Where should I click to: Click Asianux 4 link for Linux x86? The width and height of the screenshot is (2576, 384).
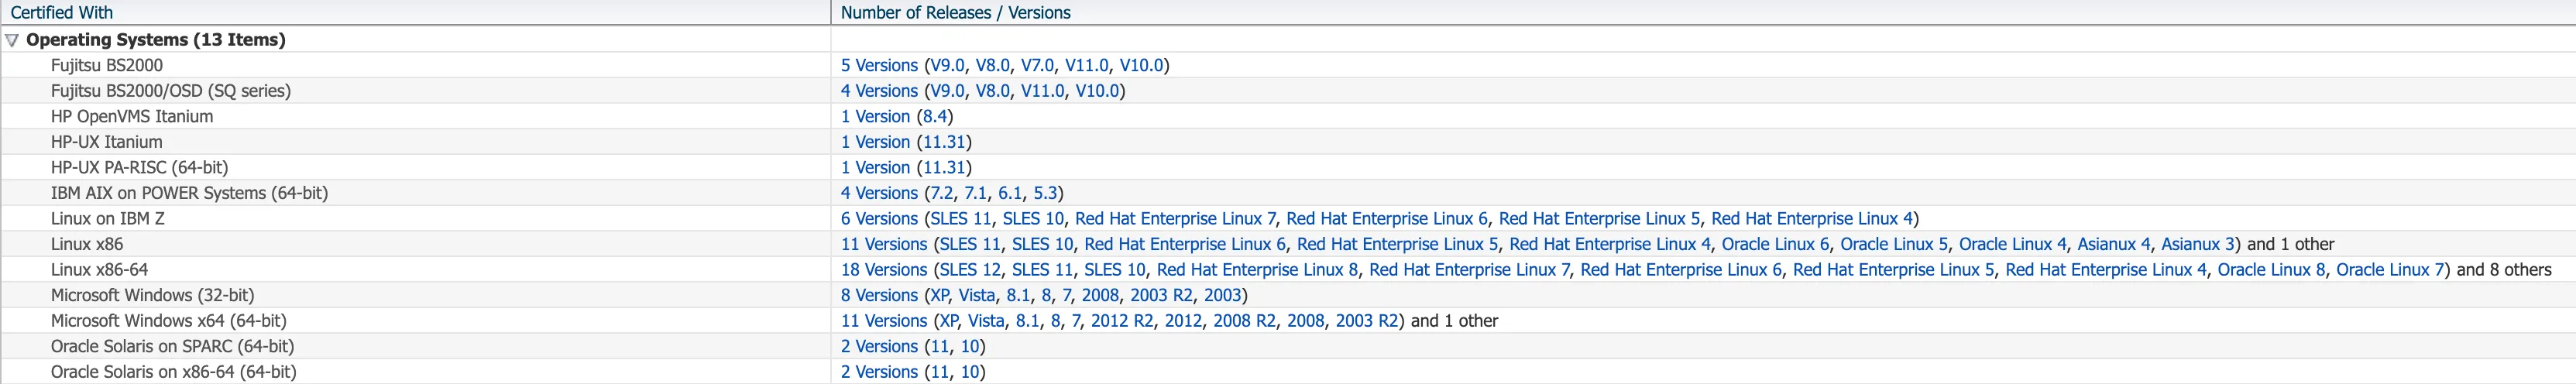tap(2113, 244)
